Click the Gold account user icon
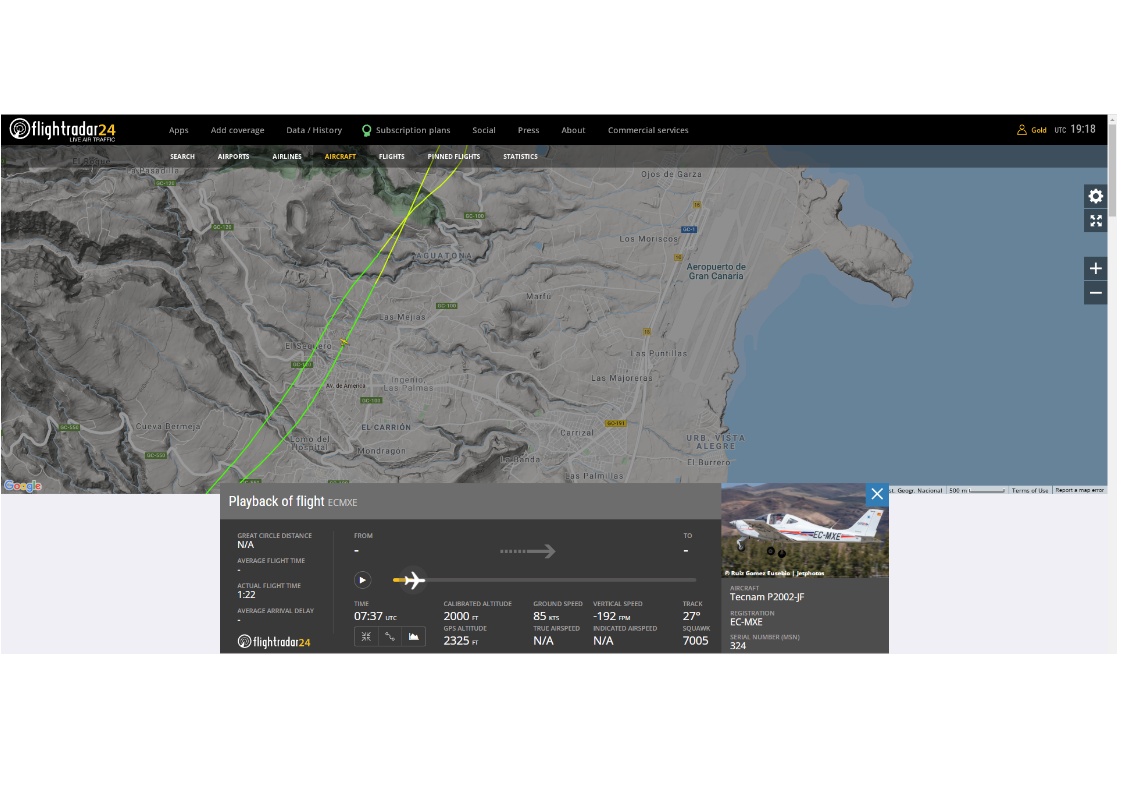This screenshot has height=794, width=1123. pos(1022,130)
